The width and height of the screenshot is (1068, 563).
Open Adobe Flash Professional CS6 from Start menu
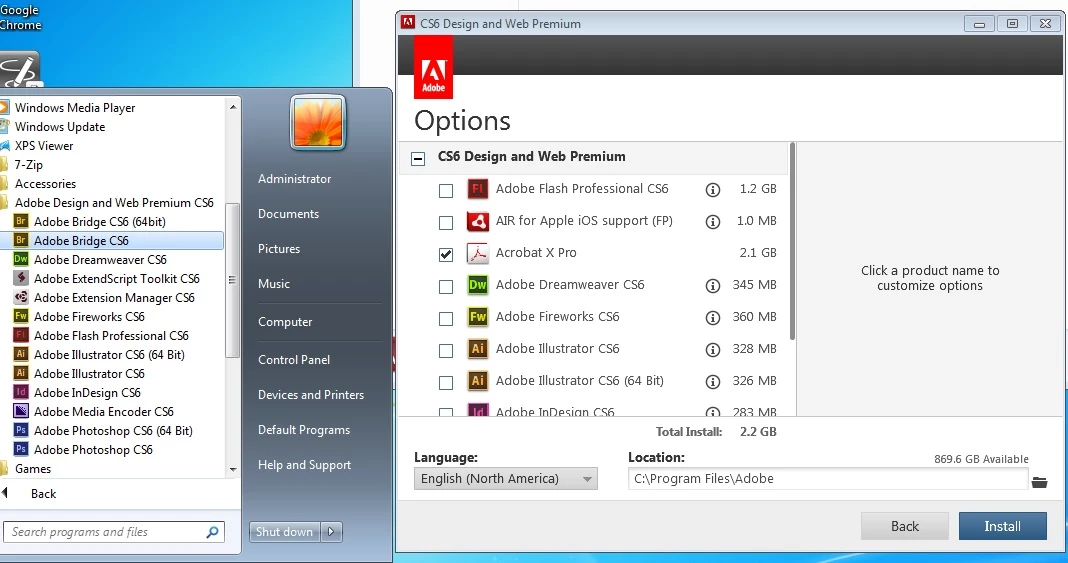[x=110, y=336]
